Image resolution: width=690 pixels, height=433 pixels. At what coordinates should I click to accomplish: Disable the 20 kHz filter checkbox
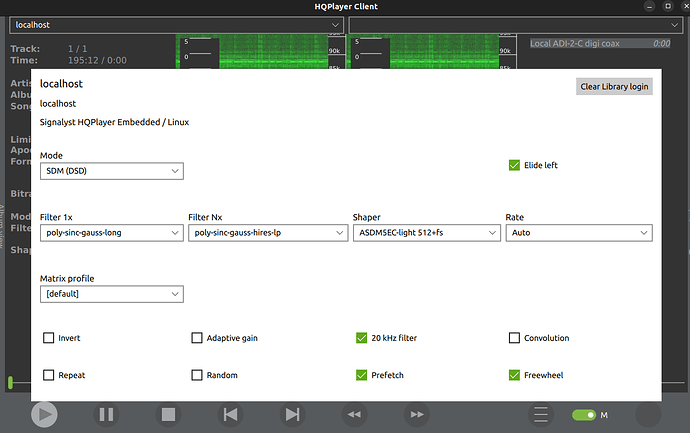click(362, 338)
